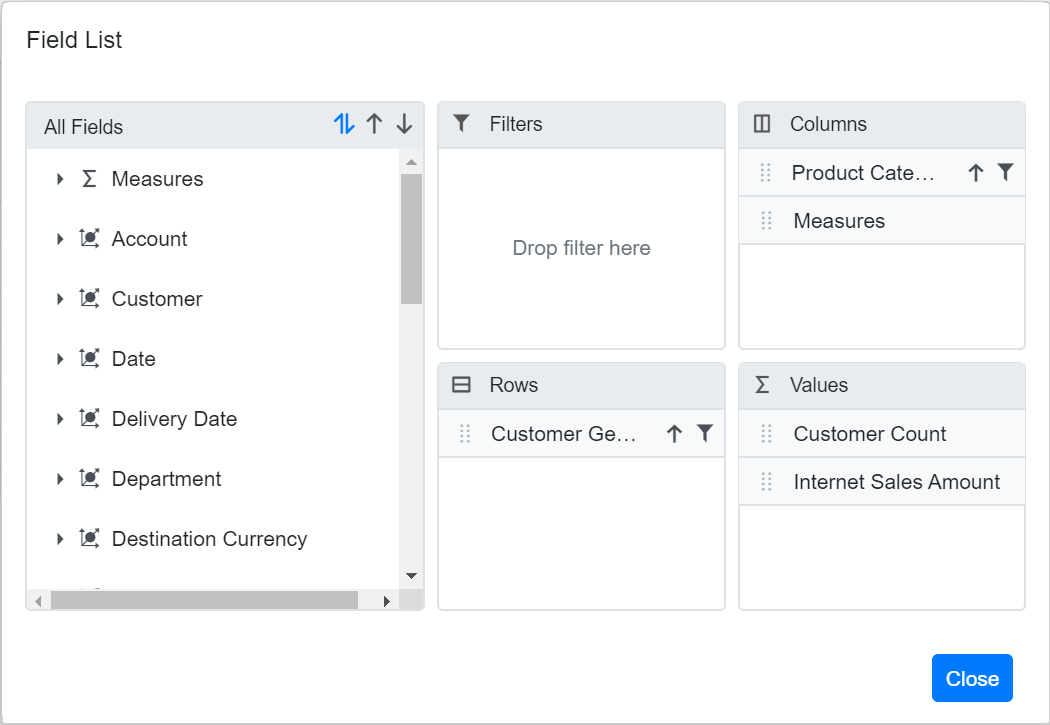
Task: Click the move field down arrow in All Fields header
Action: [x=404, y=123]
